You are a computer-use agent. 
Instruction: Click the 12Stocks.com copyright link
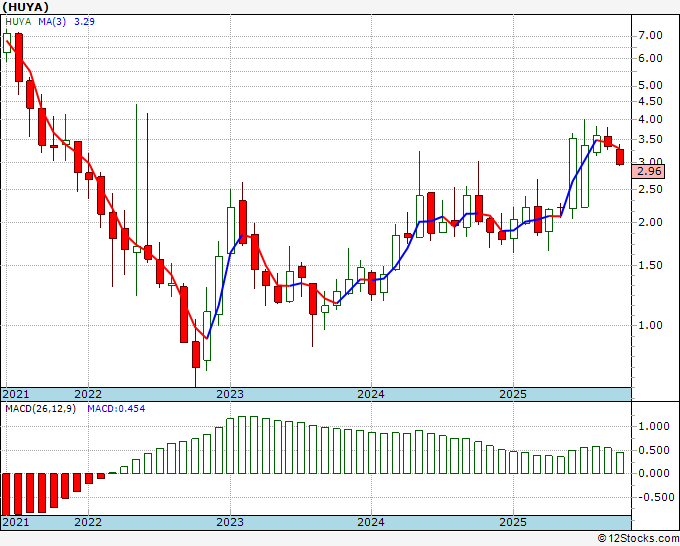coord(638,539)
